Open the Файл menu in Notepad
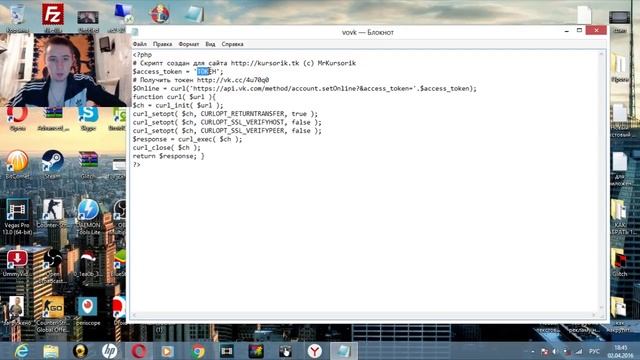Image resolution: width=640 pixels, height=360 pixels. (x=140, y=44)
